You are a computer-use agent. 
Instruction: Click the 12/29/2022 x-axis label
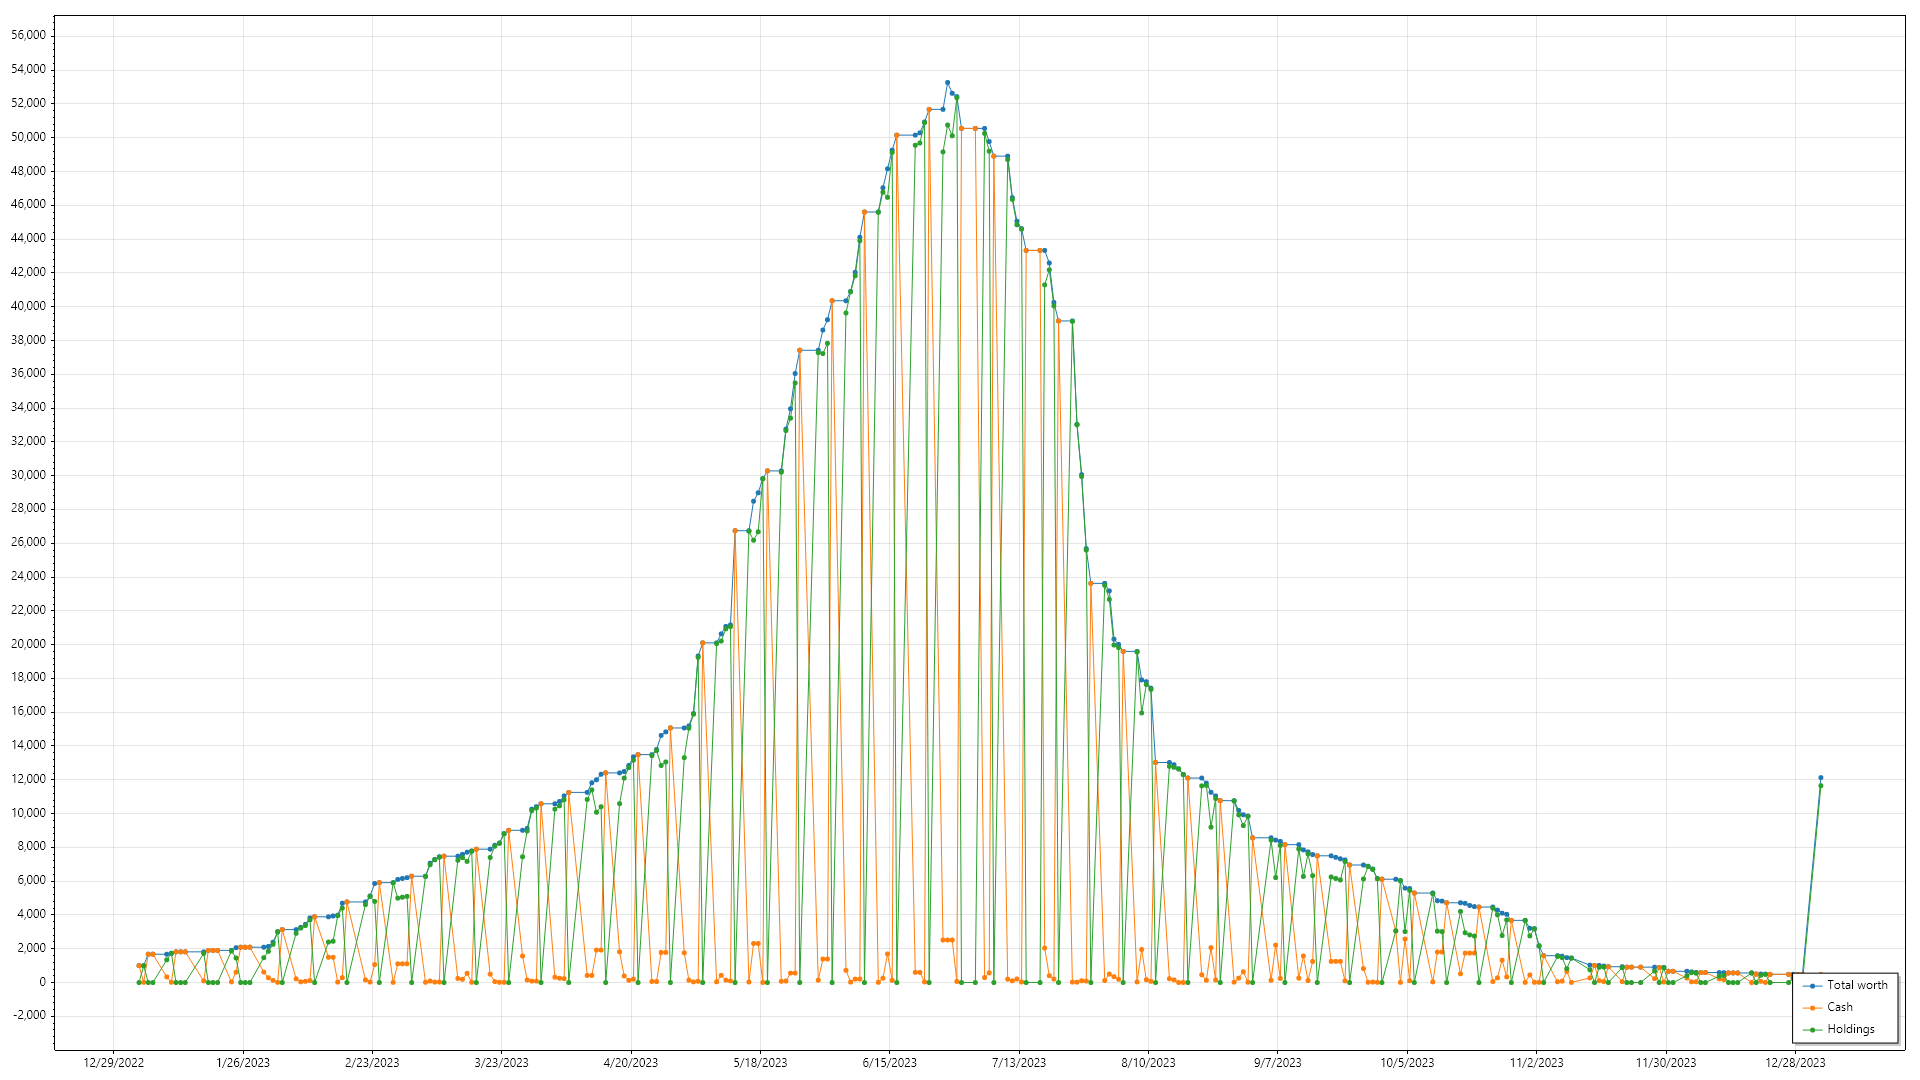click(113, 1063)
